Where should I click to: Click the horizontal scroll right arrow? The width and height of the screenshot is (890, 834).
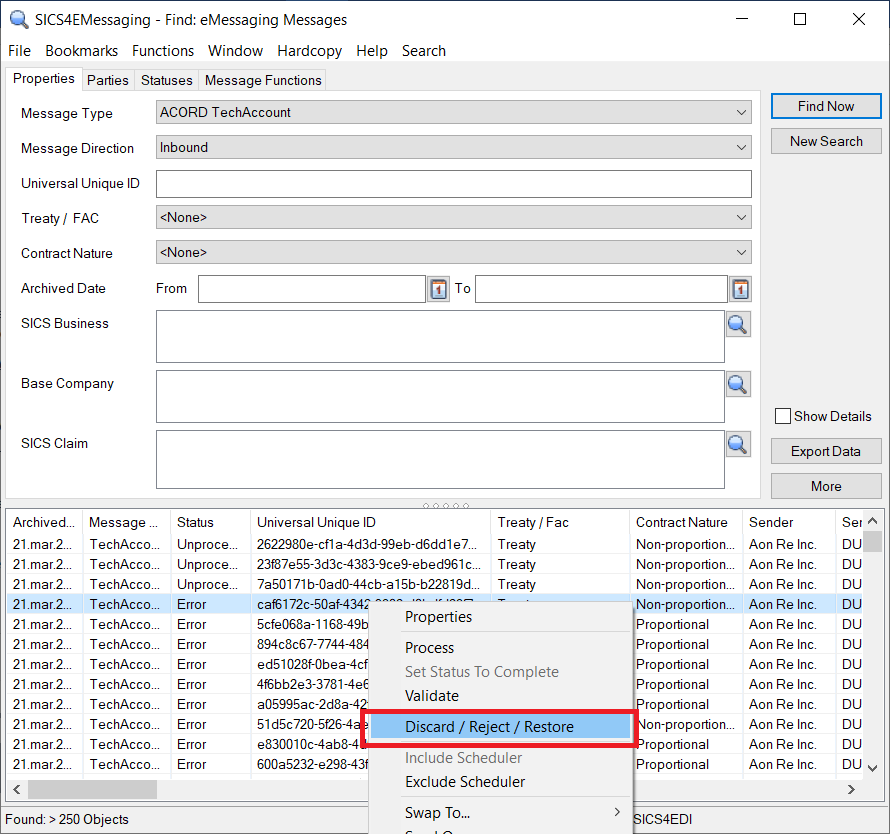coord(851,789)
